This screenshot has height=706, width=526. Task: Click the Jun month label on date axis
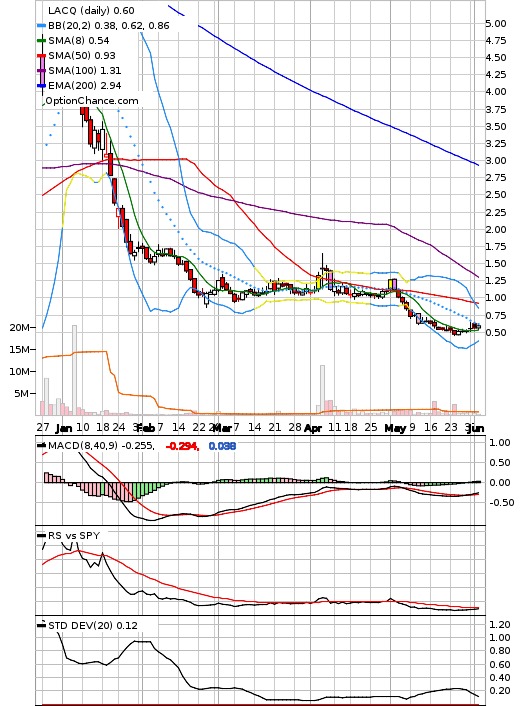[x=476, y=428]
